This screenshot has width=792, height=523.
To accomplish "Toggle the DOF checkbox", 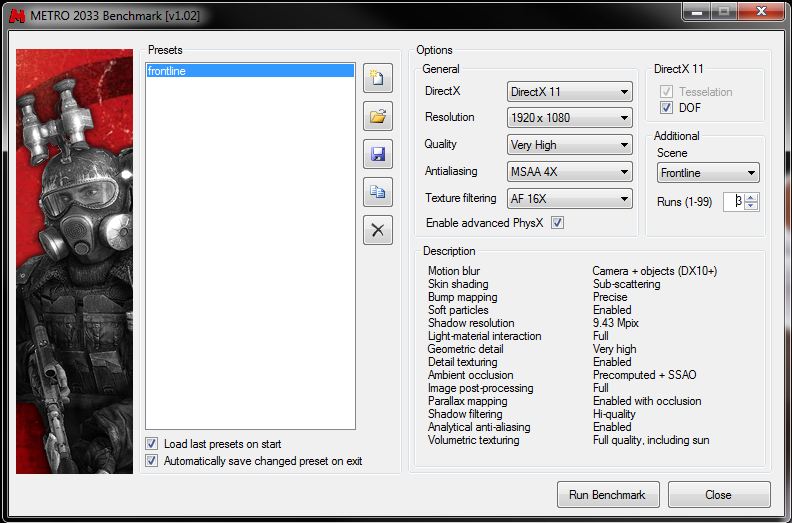I will pos(666,108).
